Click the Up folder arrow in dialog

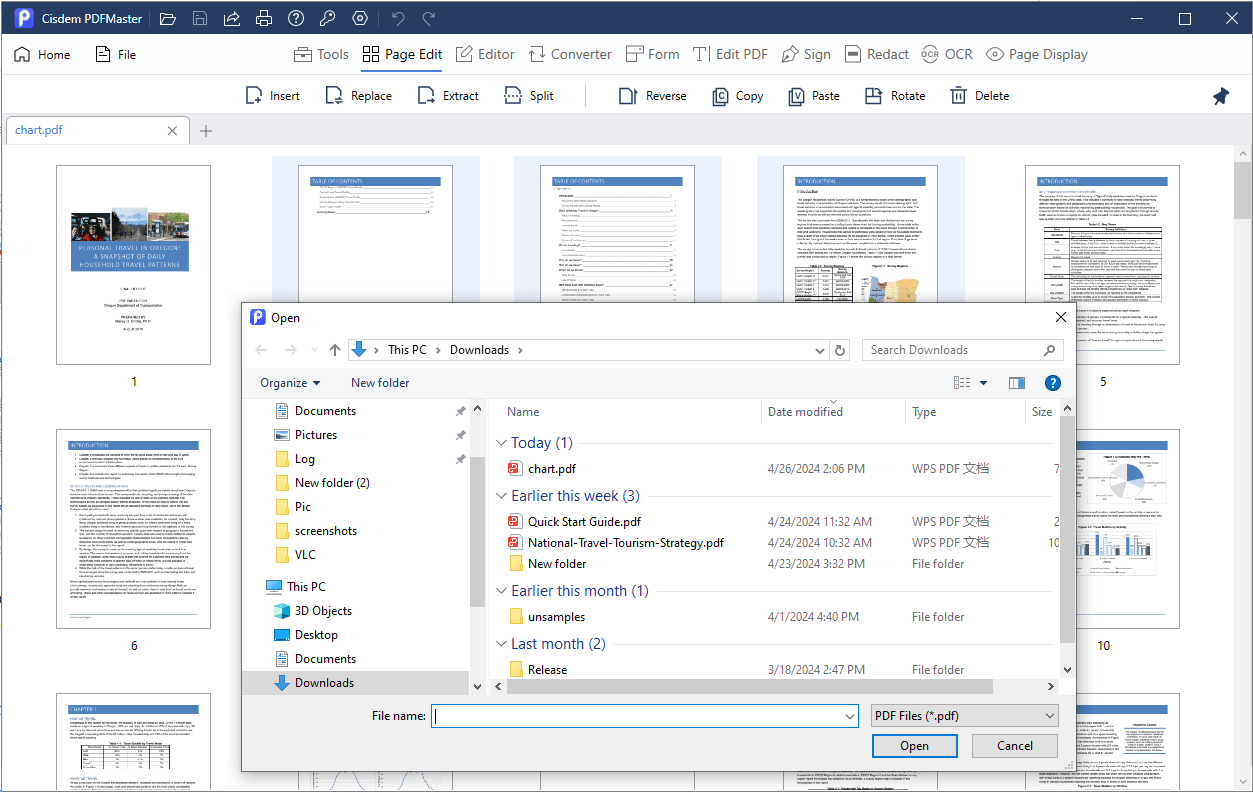[335, 350]
